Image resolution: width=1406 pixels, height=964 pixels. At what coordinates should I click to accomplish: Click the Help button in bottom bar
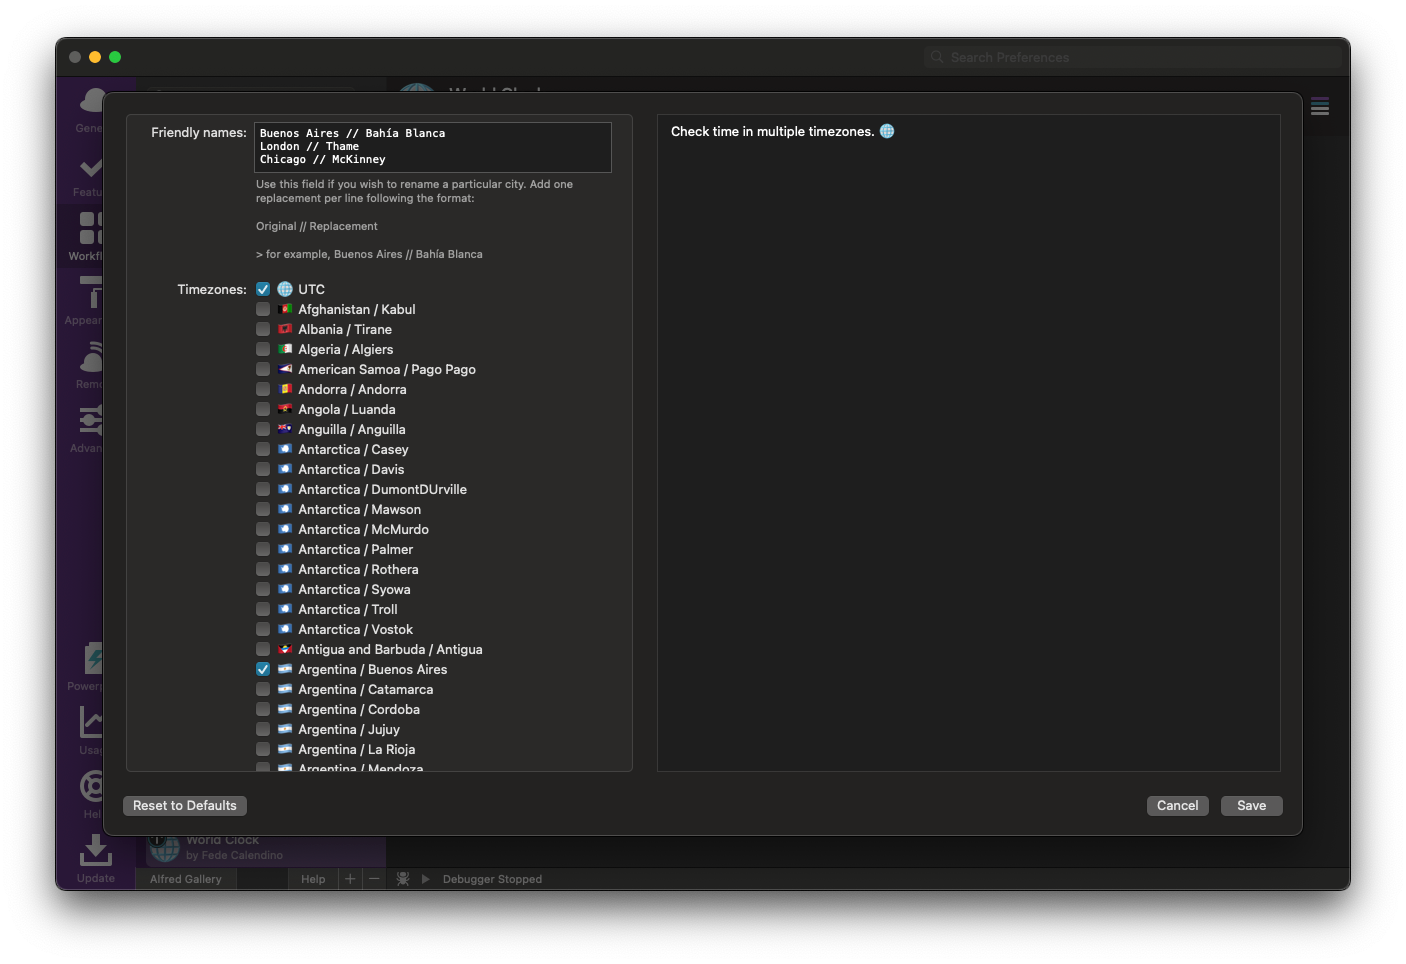click(x=313, y=879)
